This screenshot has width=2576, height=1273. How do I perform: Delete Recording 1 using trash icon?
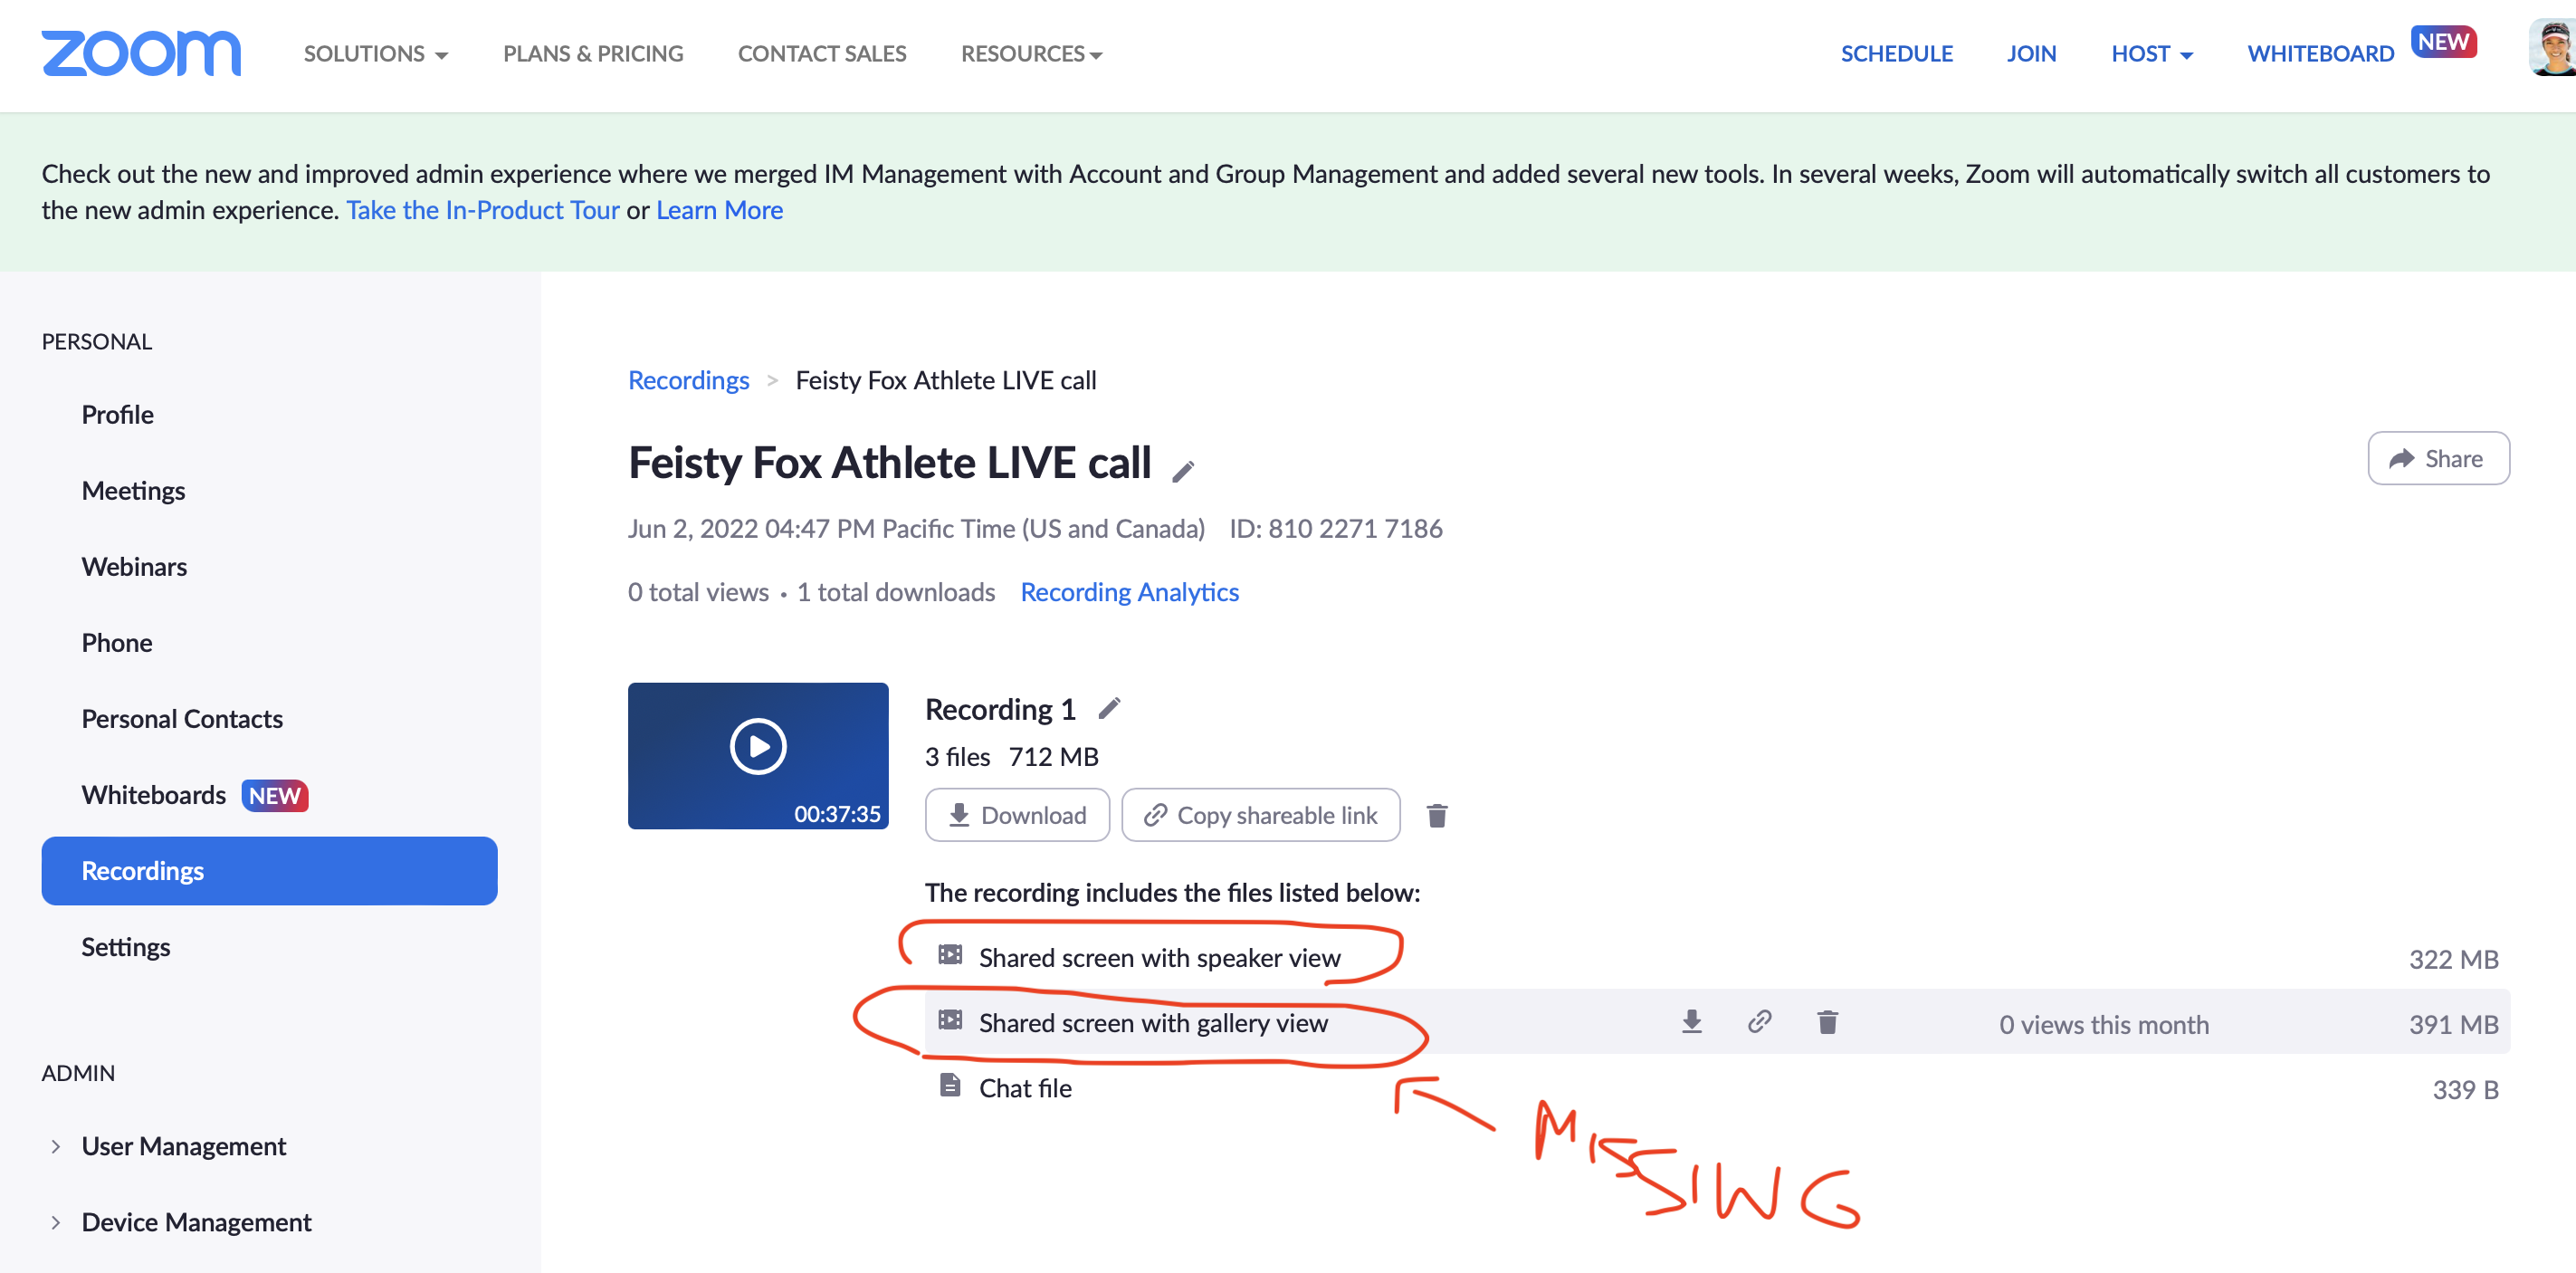pyautogui.click(x=1437, y=816)
